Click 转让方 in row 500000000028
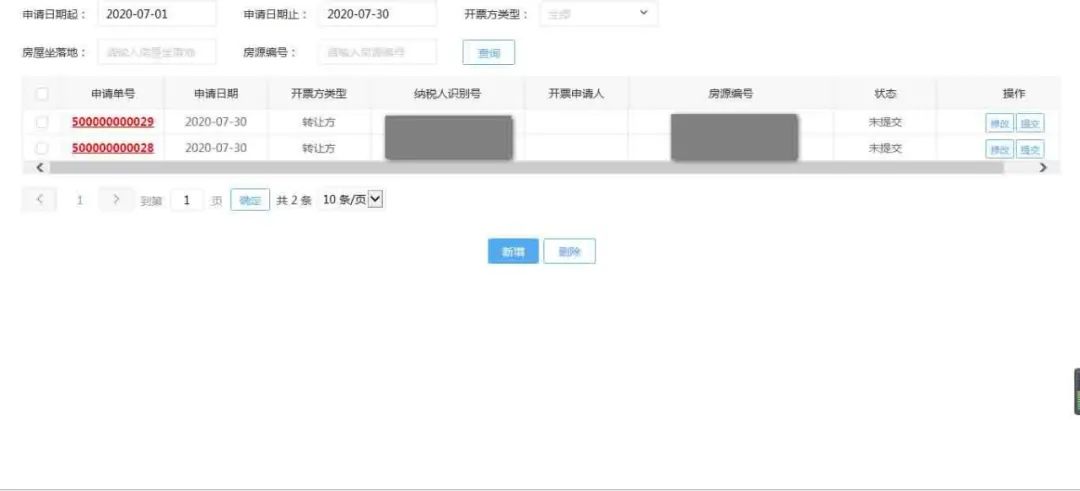1080x491 pixels. (319, 148)
